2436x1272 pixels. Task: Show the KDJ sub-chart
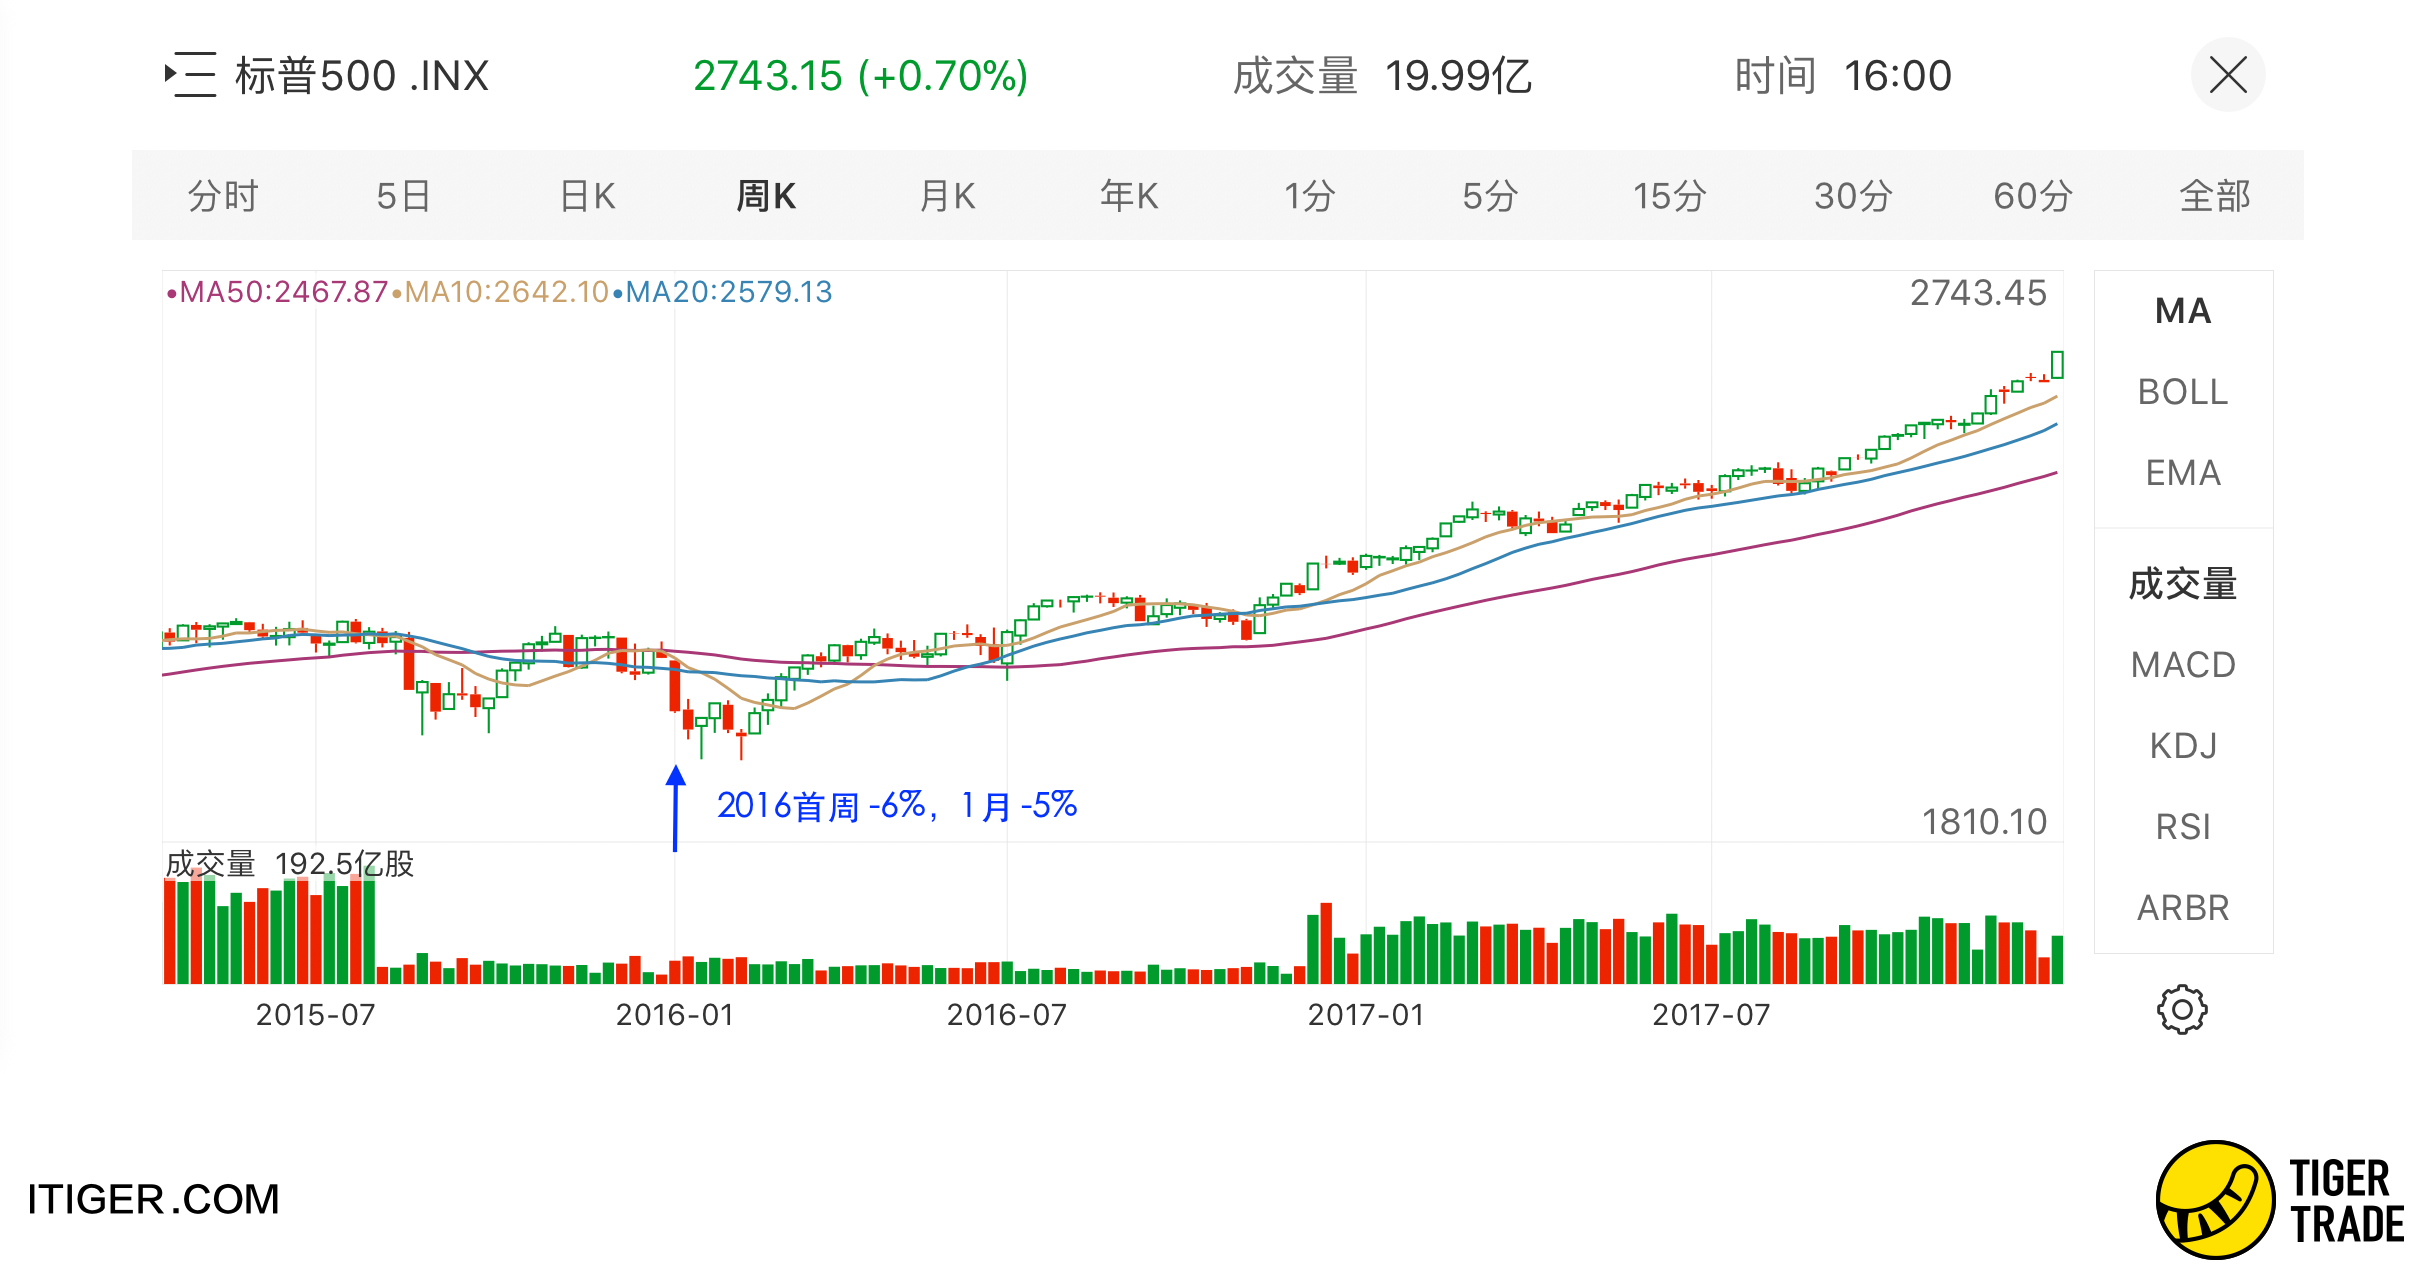click(2182, 746)
